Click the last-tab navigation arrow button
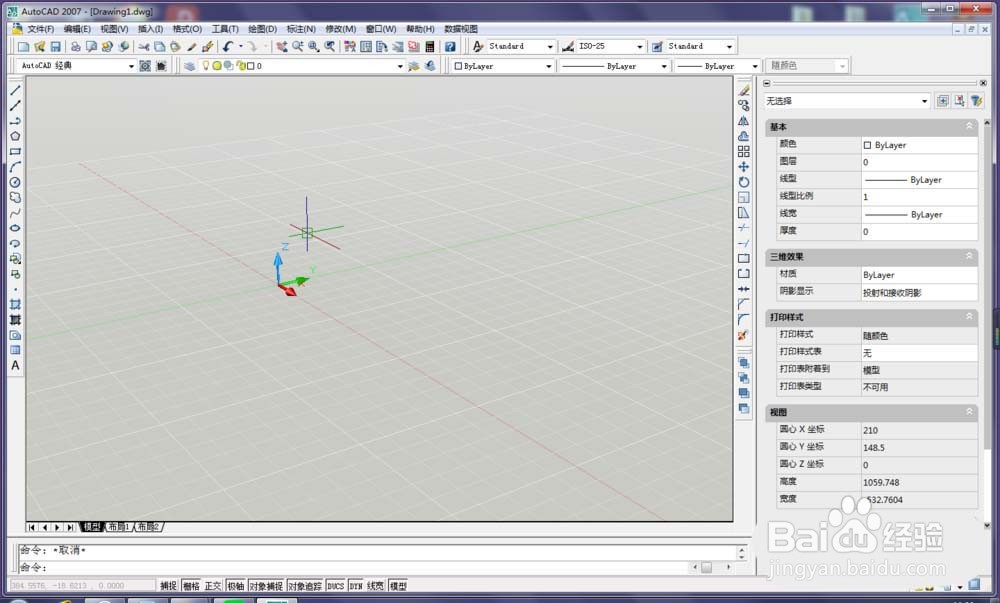The image size is (1000, 603). click(70, 527)
